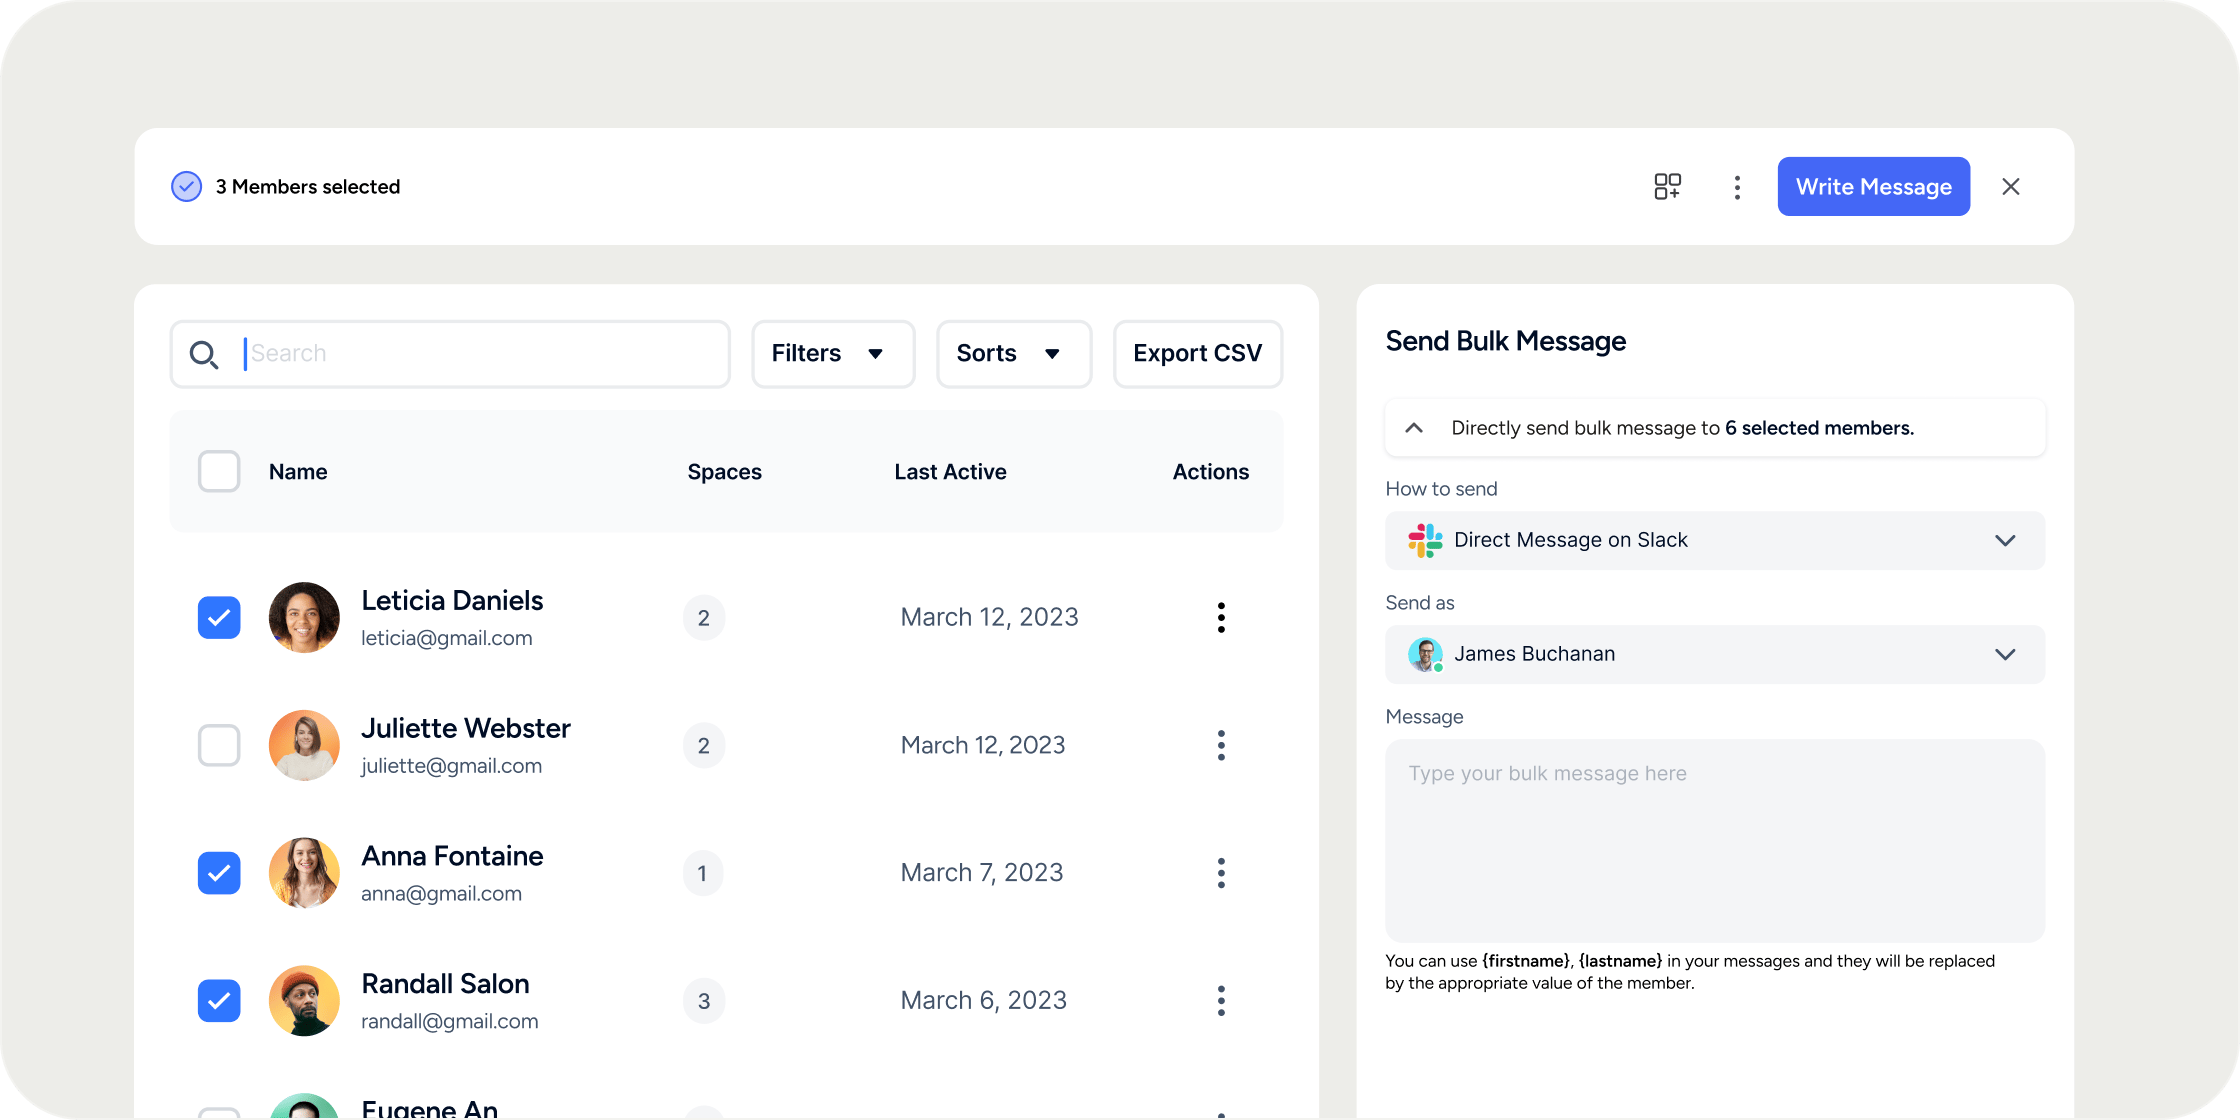Open actions menu for Anna Fontaine

[1221, 873]
